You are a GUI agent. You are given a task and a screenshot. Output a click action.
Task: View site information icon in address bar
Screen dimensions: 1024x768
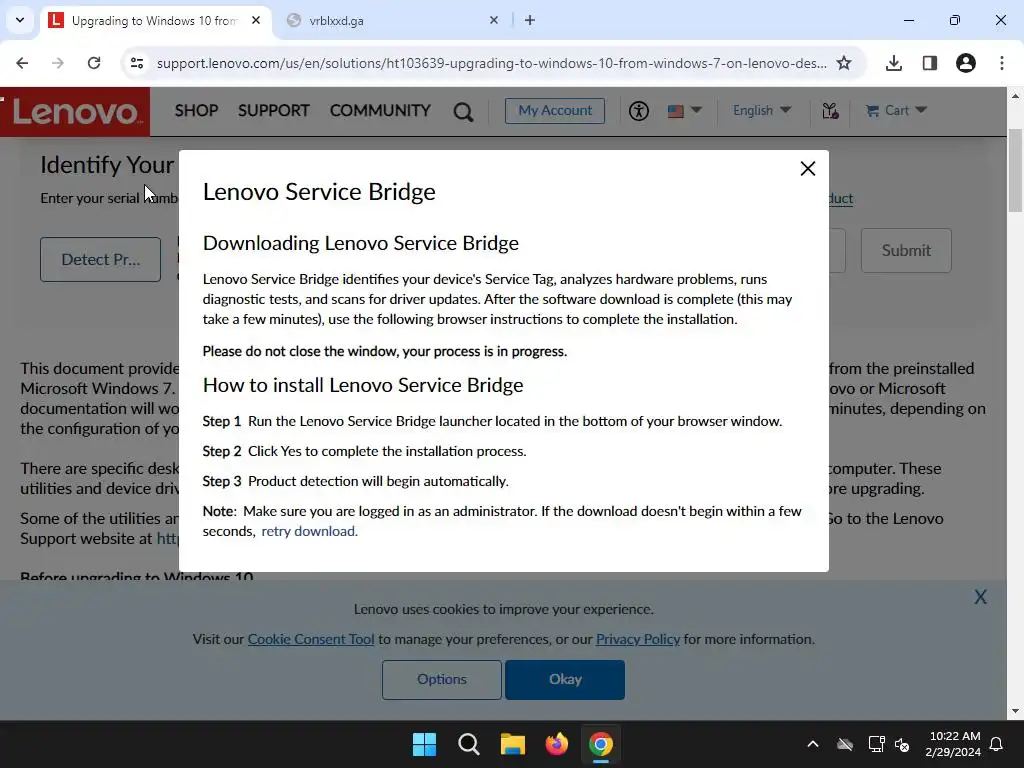137,63
